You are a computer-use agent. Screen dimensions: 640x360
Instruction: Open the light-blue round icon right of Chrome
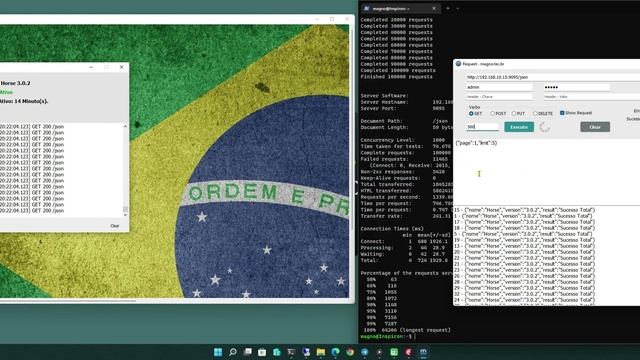coord(364,352)
